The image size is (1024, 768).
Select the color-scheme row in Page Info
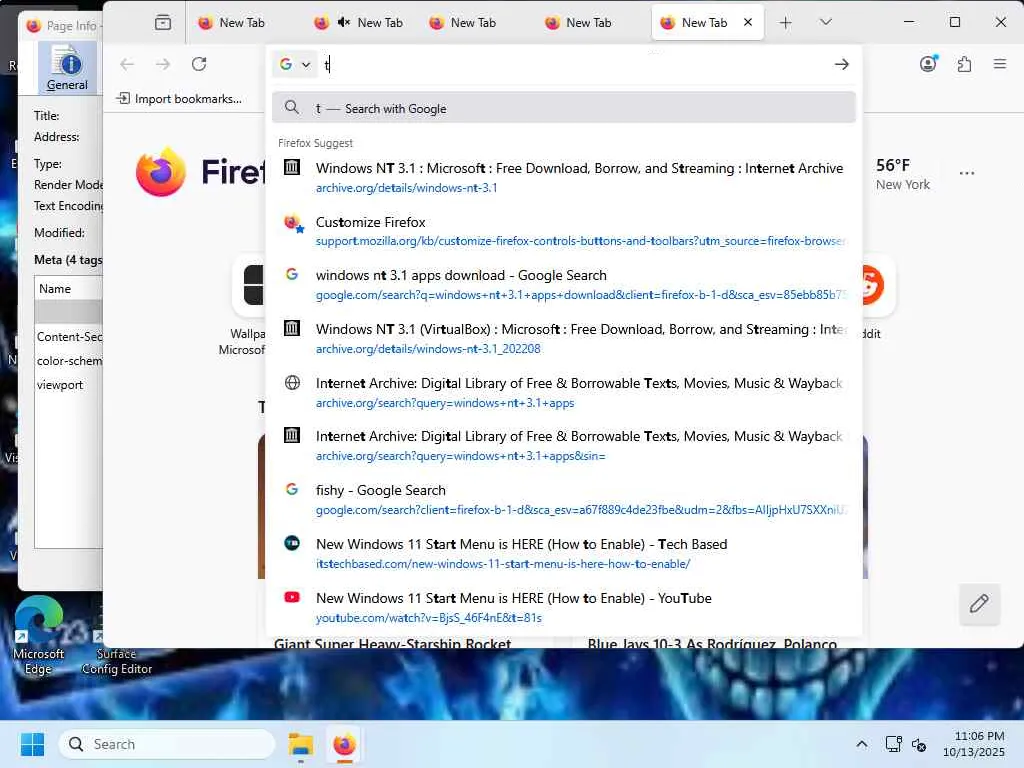click(69, 360)
